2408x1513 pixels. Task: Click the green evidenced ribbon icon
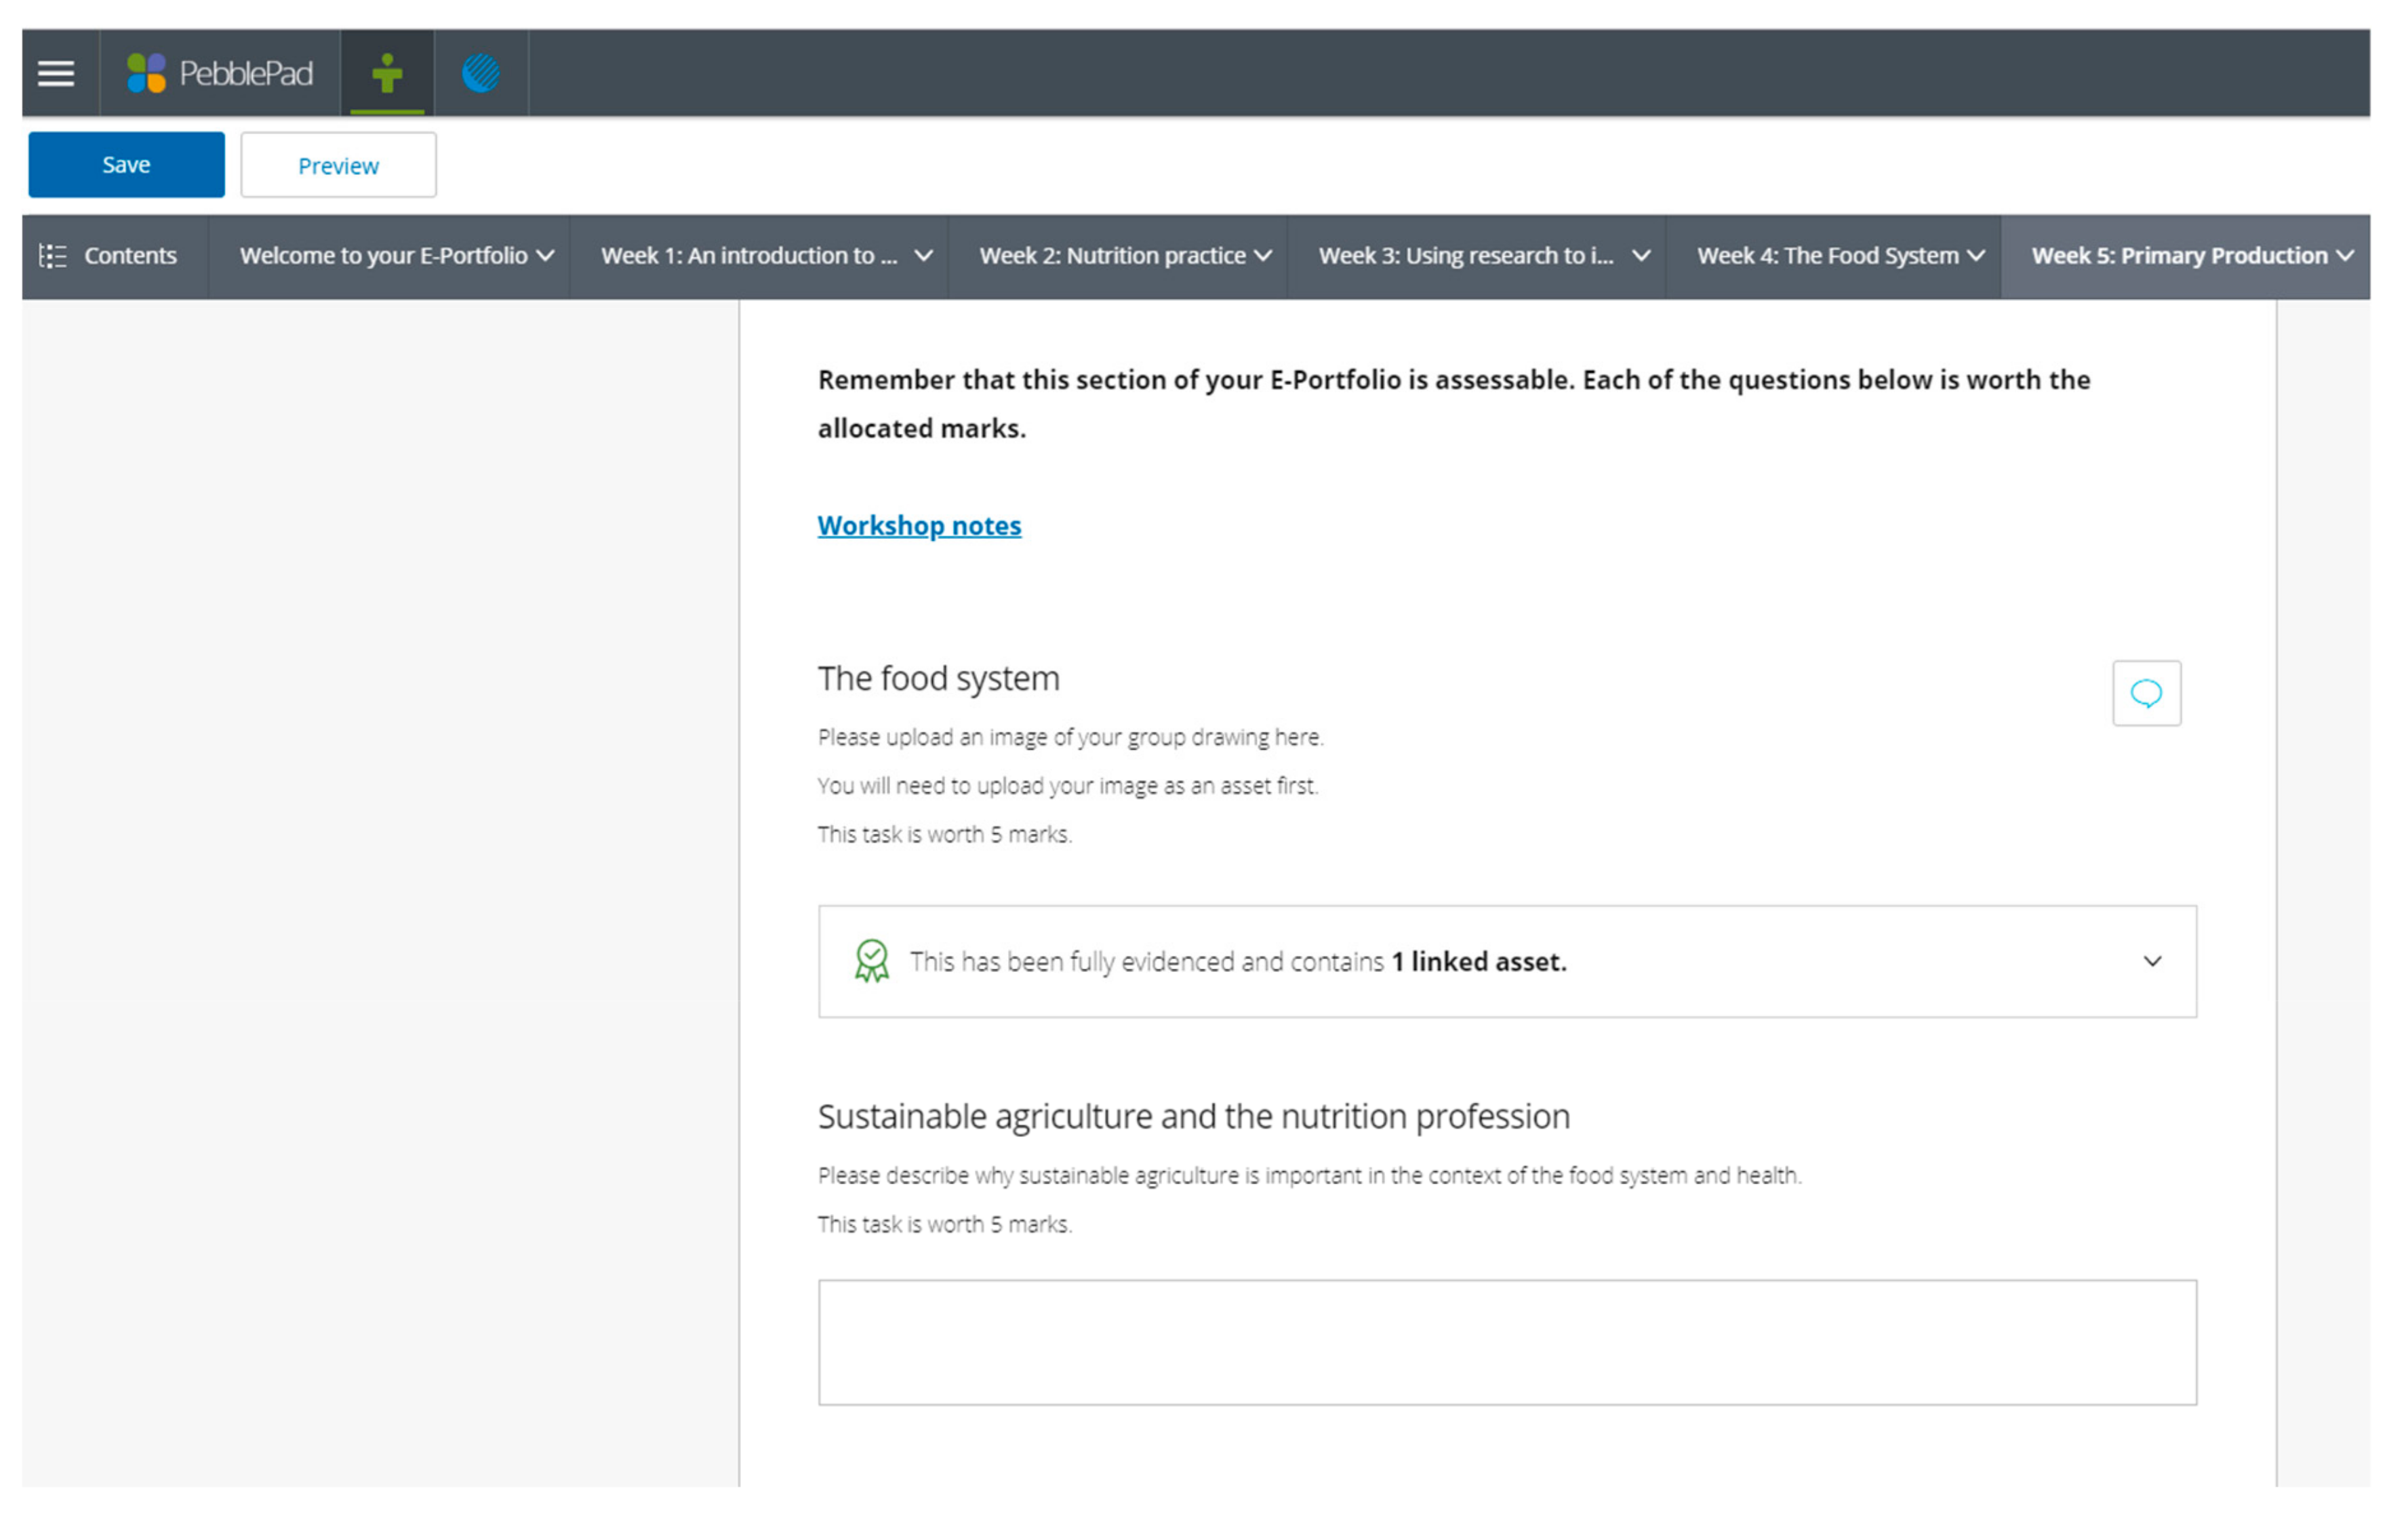tap(871, 961)
